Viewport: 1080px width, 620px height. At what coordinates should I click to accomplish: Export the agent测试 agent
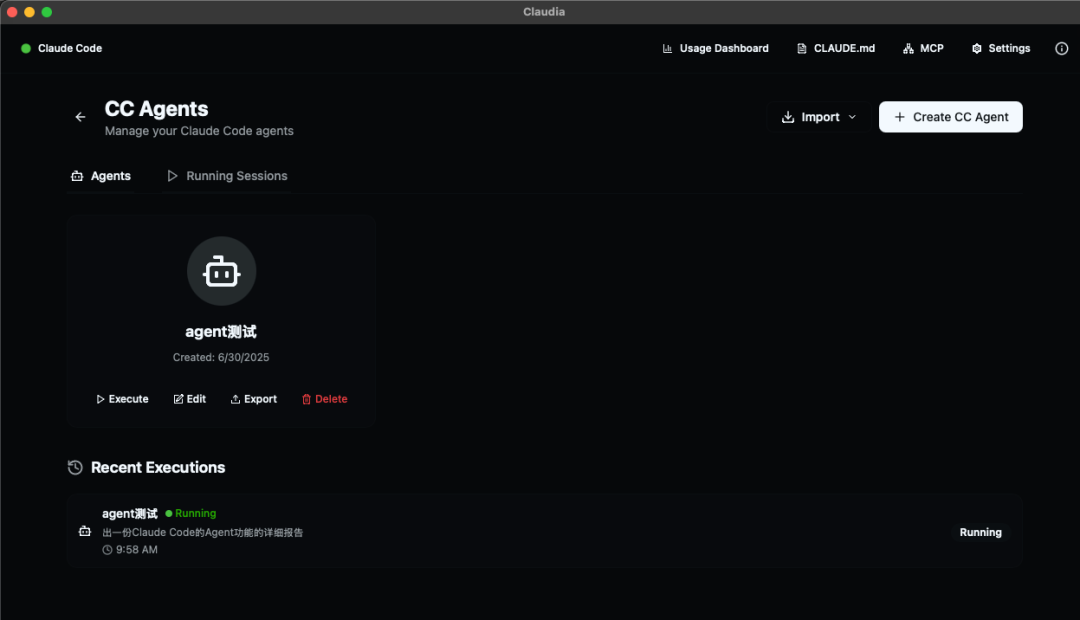[x=253, y=399]
